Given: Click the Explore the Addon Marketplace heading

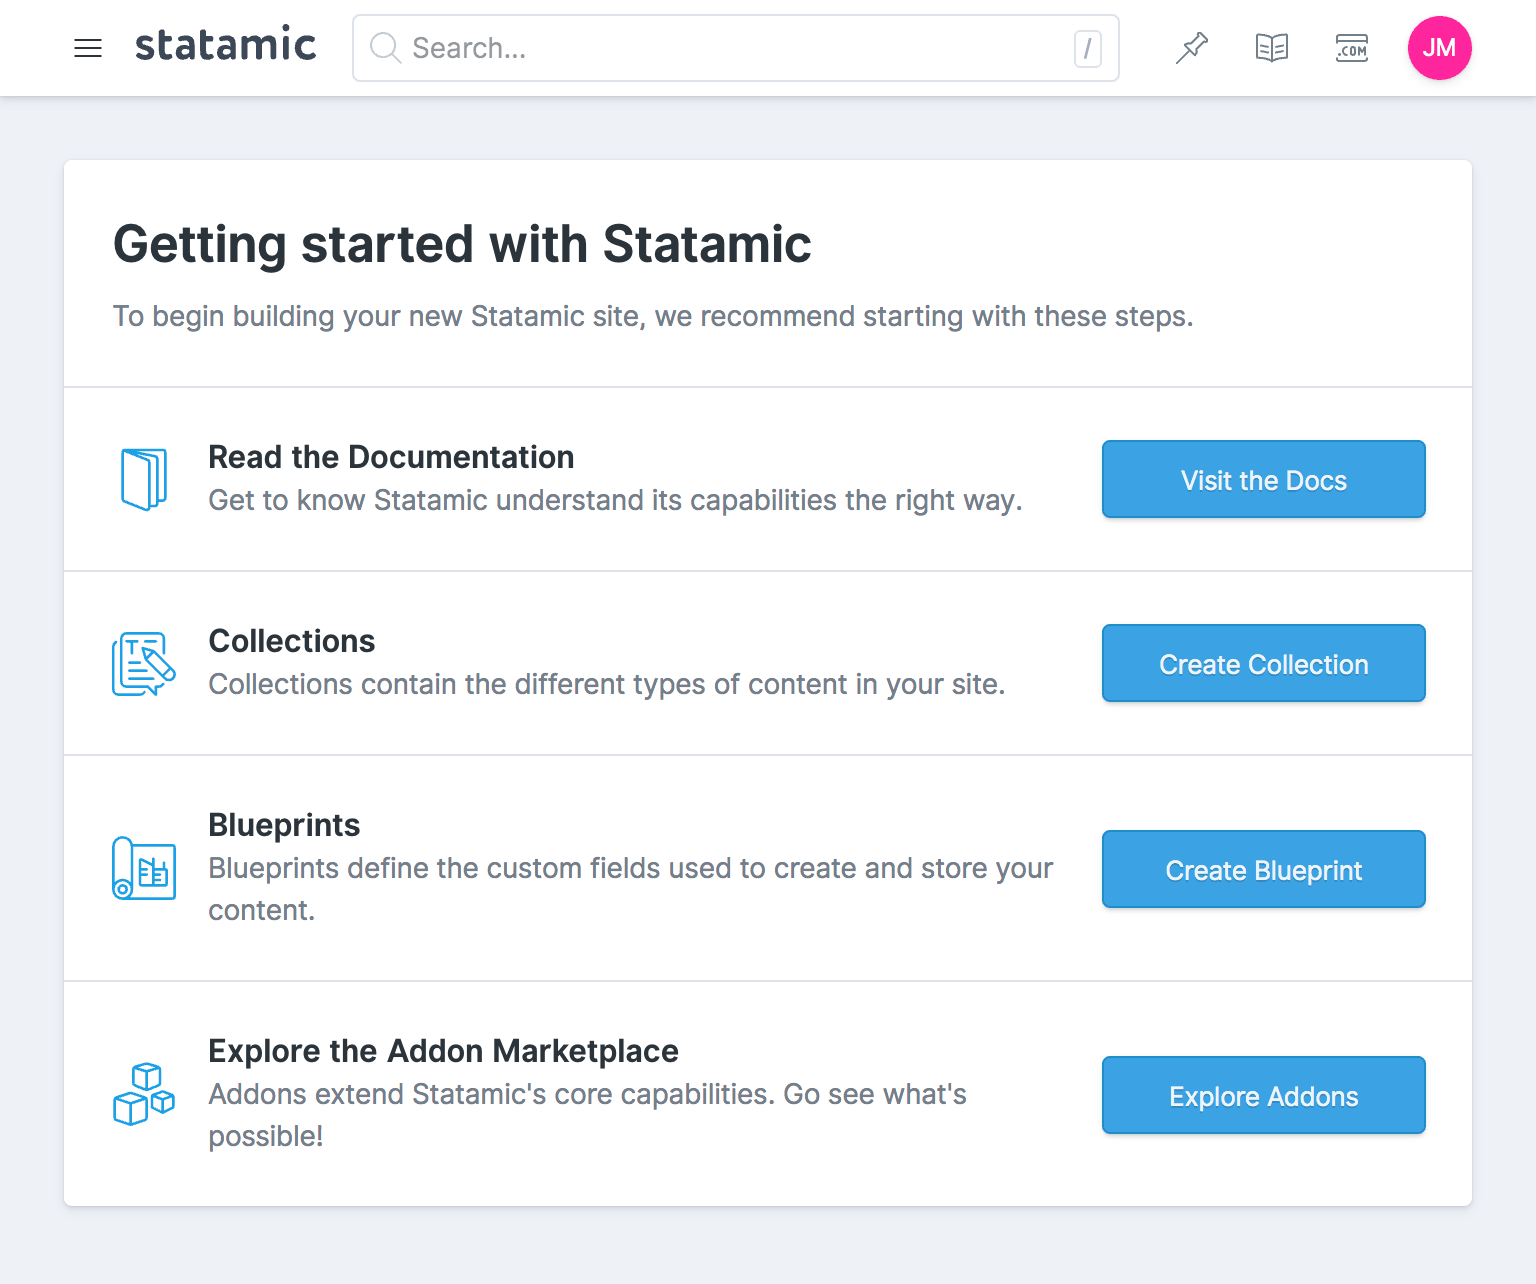Looking at the screenshot, I should 443,1051.
